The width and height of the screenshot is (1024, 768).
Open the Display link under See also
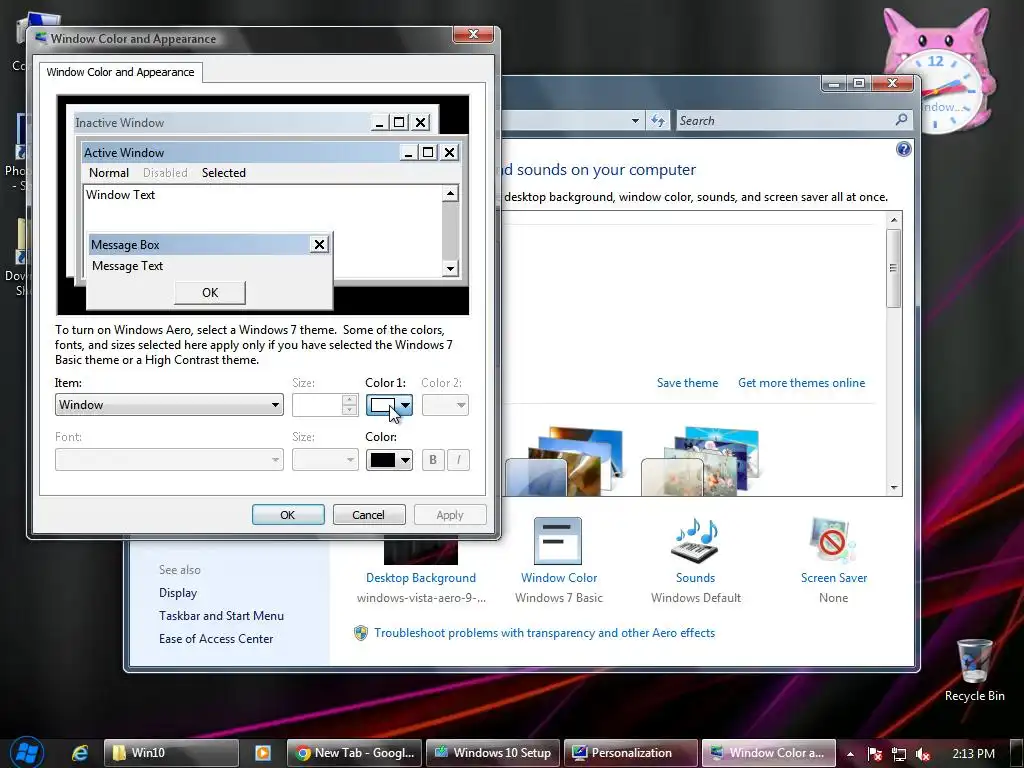click(x=178, y=593)
